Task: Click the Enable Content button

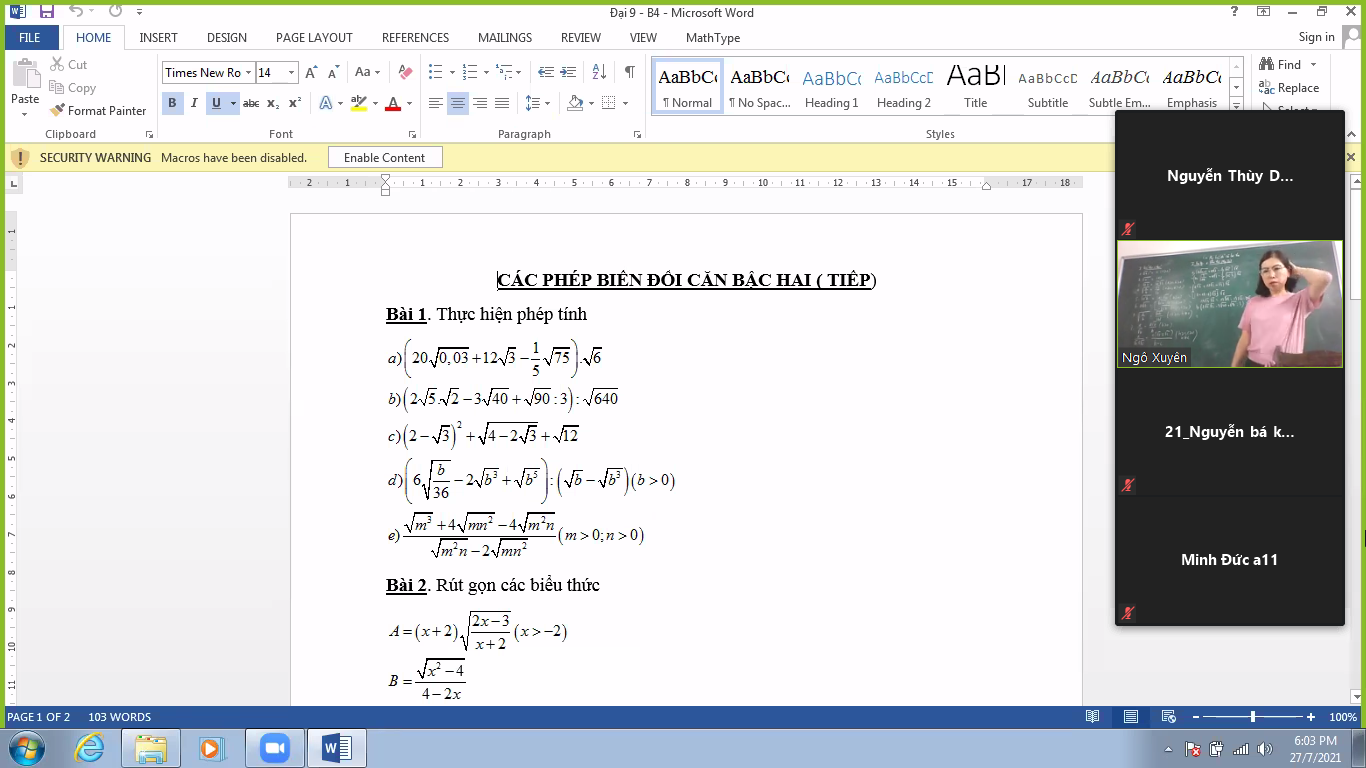Action: [384, 158]
